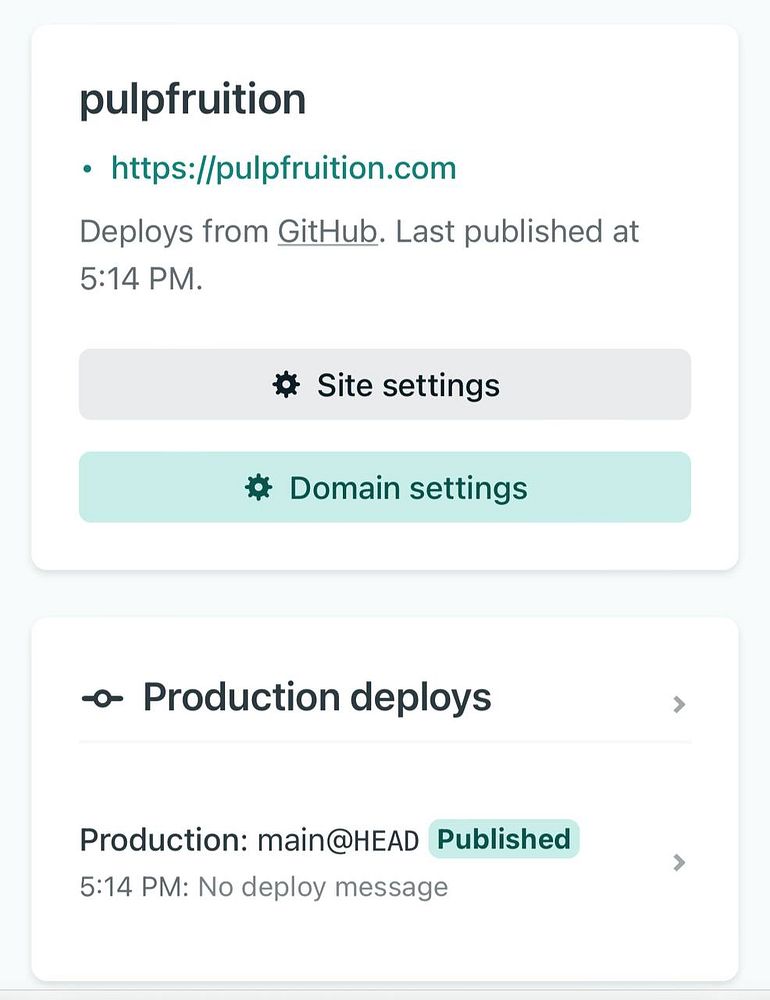Open the Domain settings button
Image resolution: width=770 pixels, height=1000 pixels.
point(385,487)
